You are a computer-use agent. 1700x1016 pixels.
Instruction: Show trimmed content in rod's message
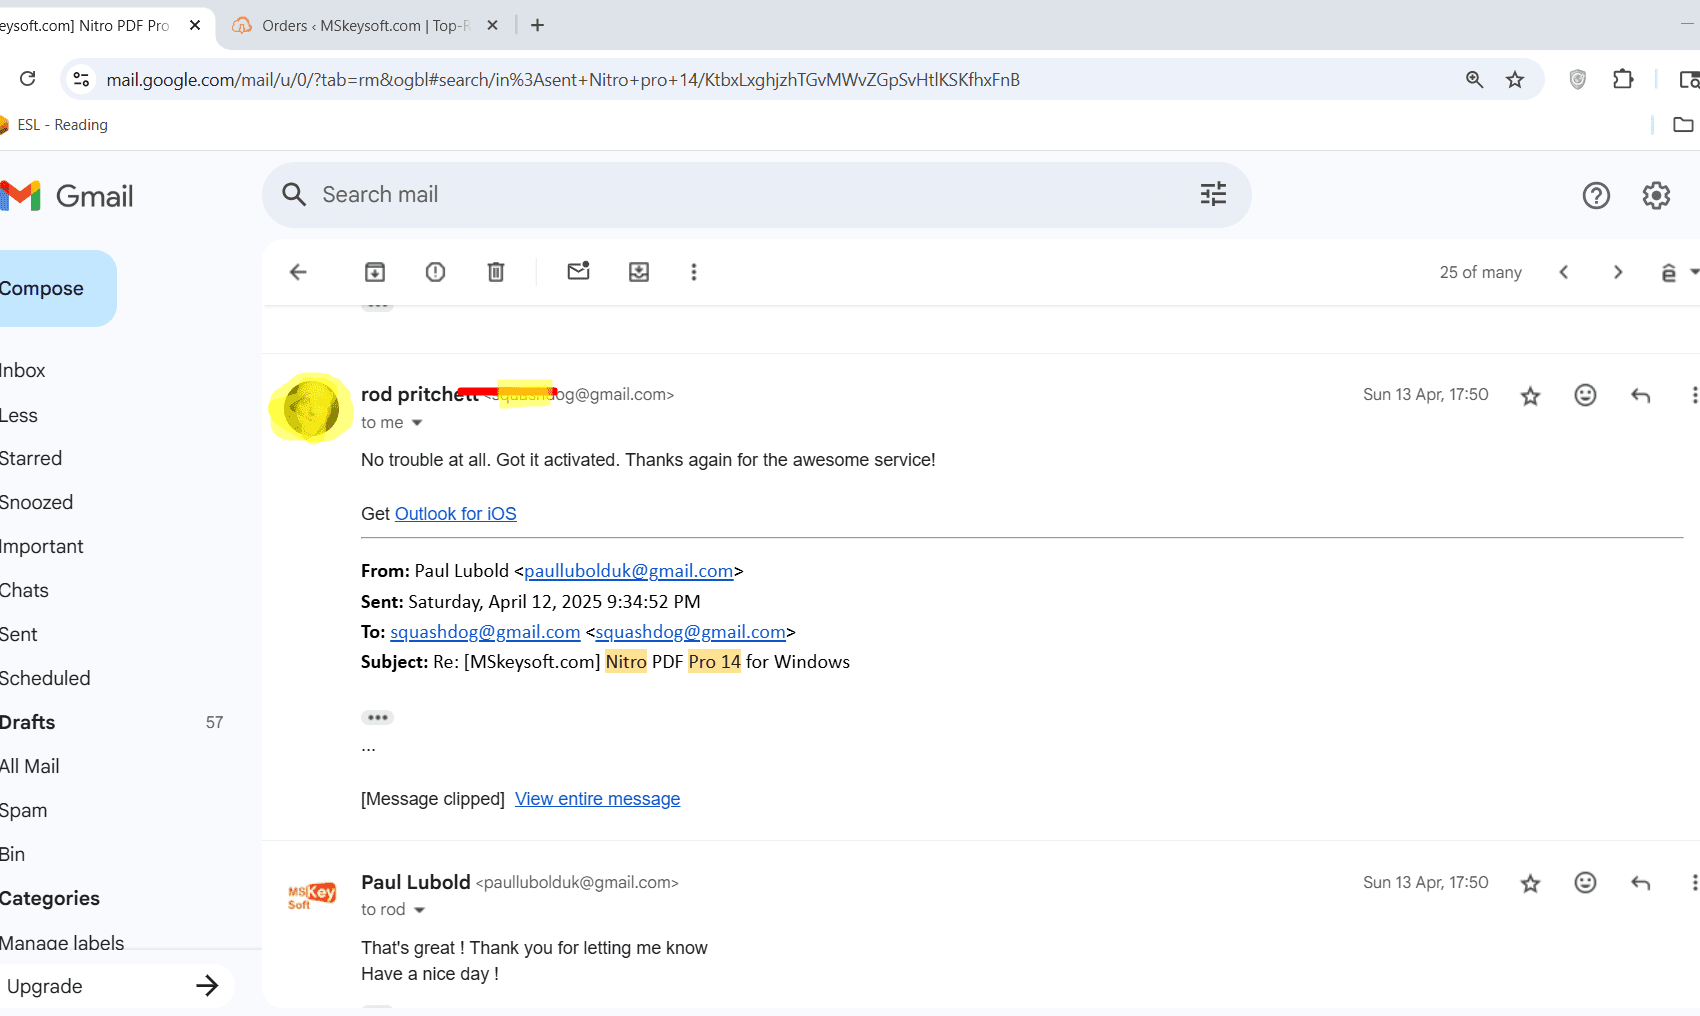click(377, 717)
